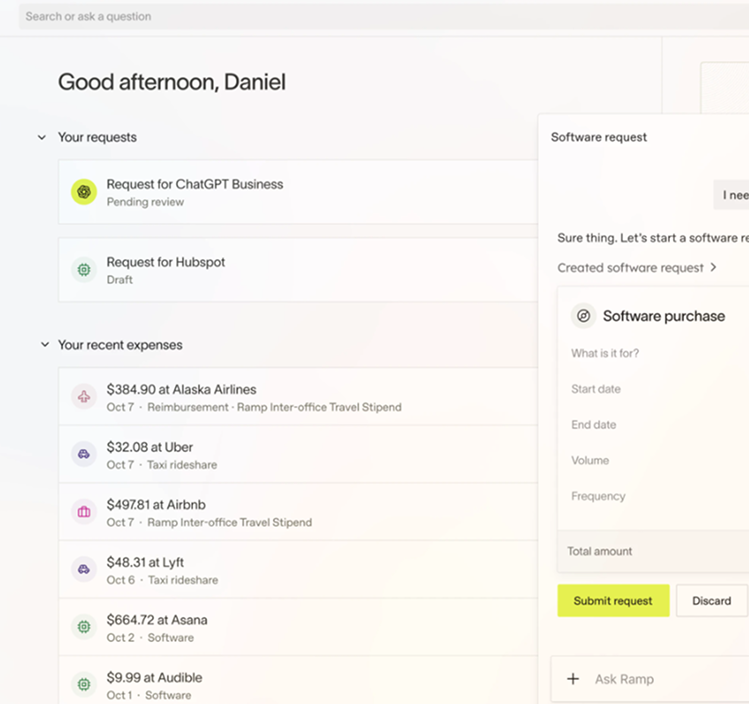
Task: Click the Search or ask a question field
Action: coord(300,16)
